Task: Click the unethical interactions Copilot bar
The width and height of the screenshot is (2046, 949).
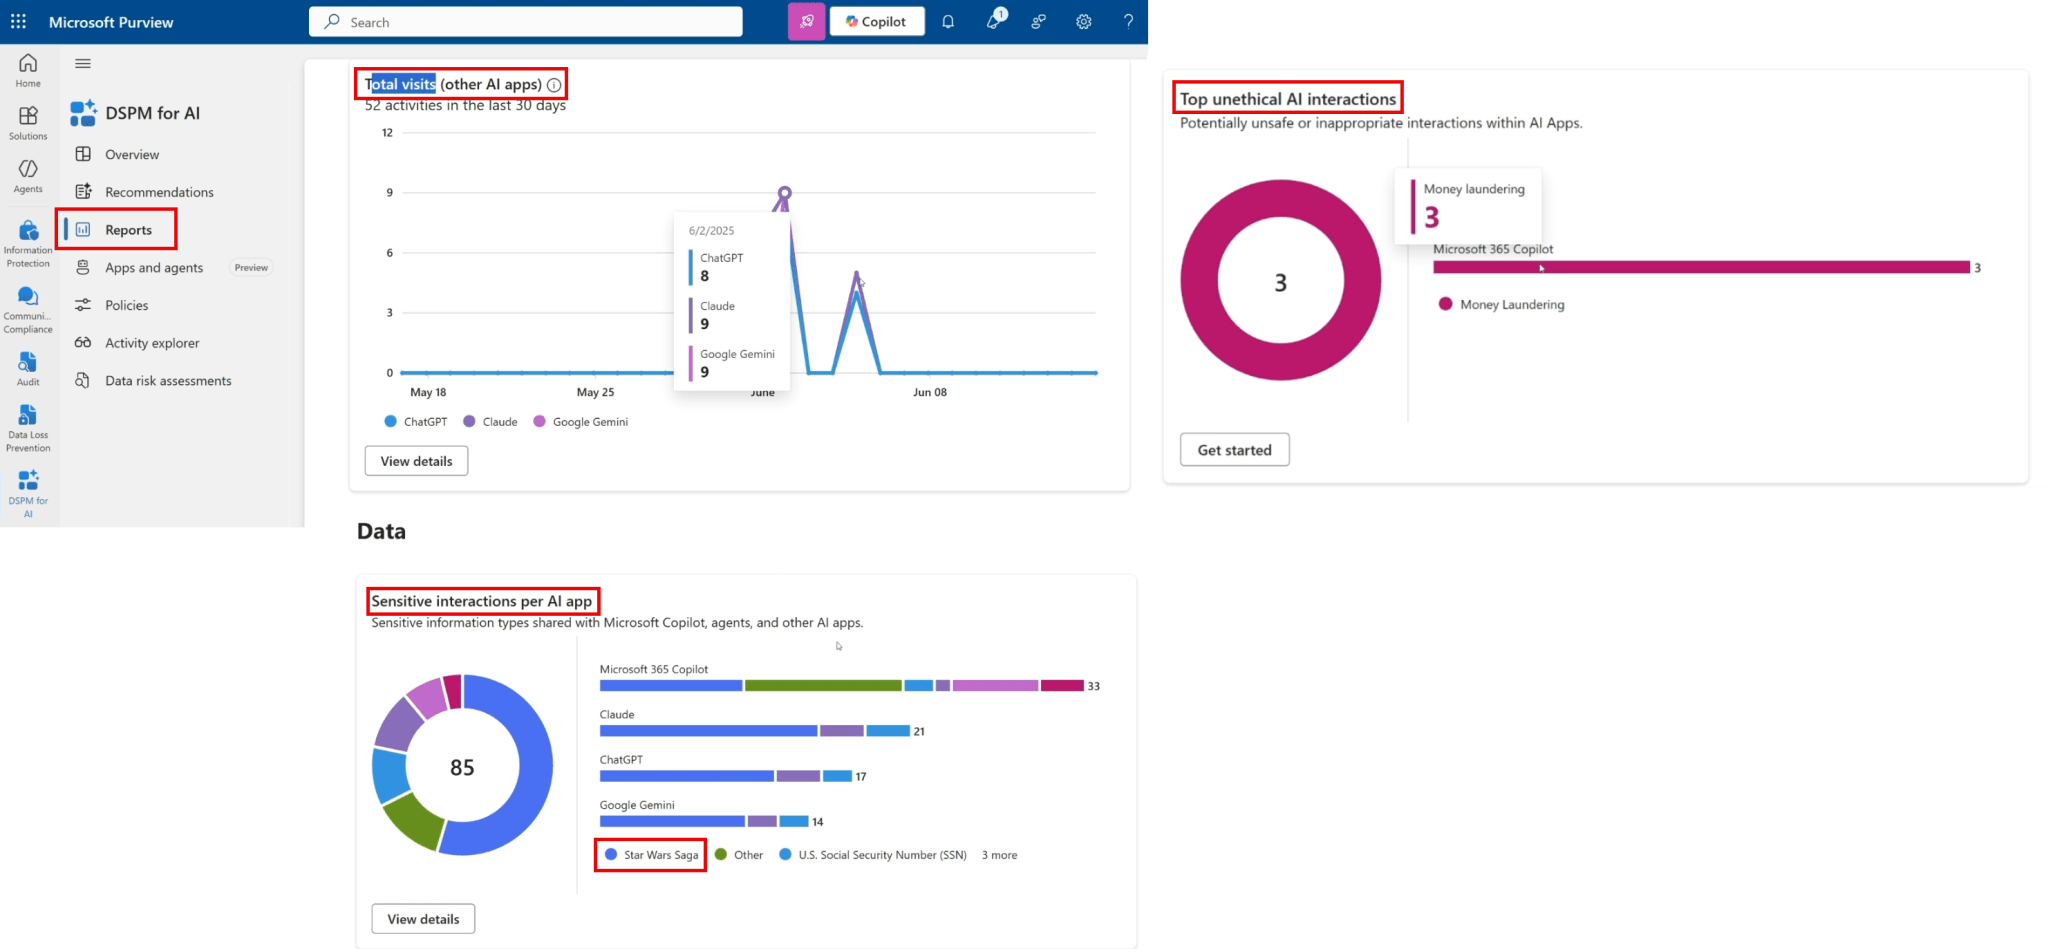Action: click(x=1701, y=267)
